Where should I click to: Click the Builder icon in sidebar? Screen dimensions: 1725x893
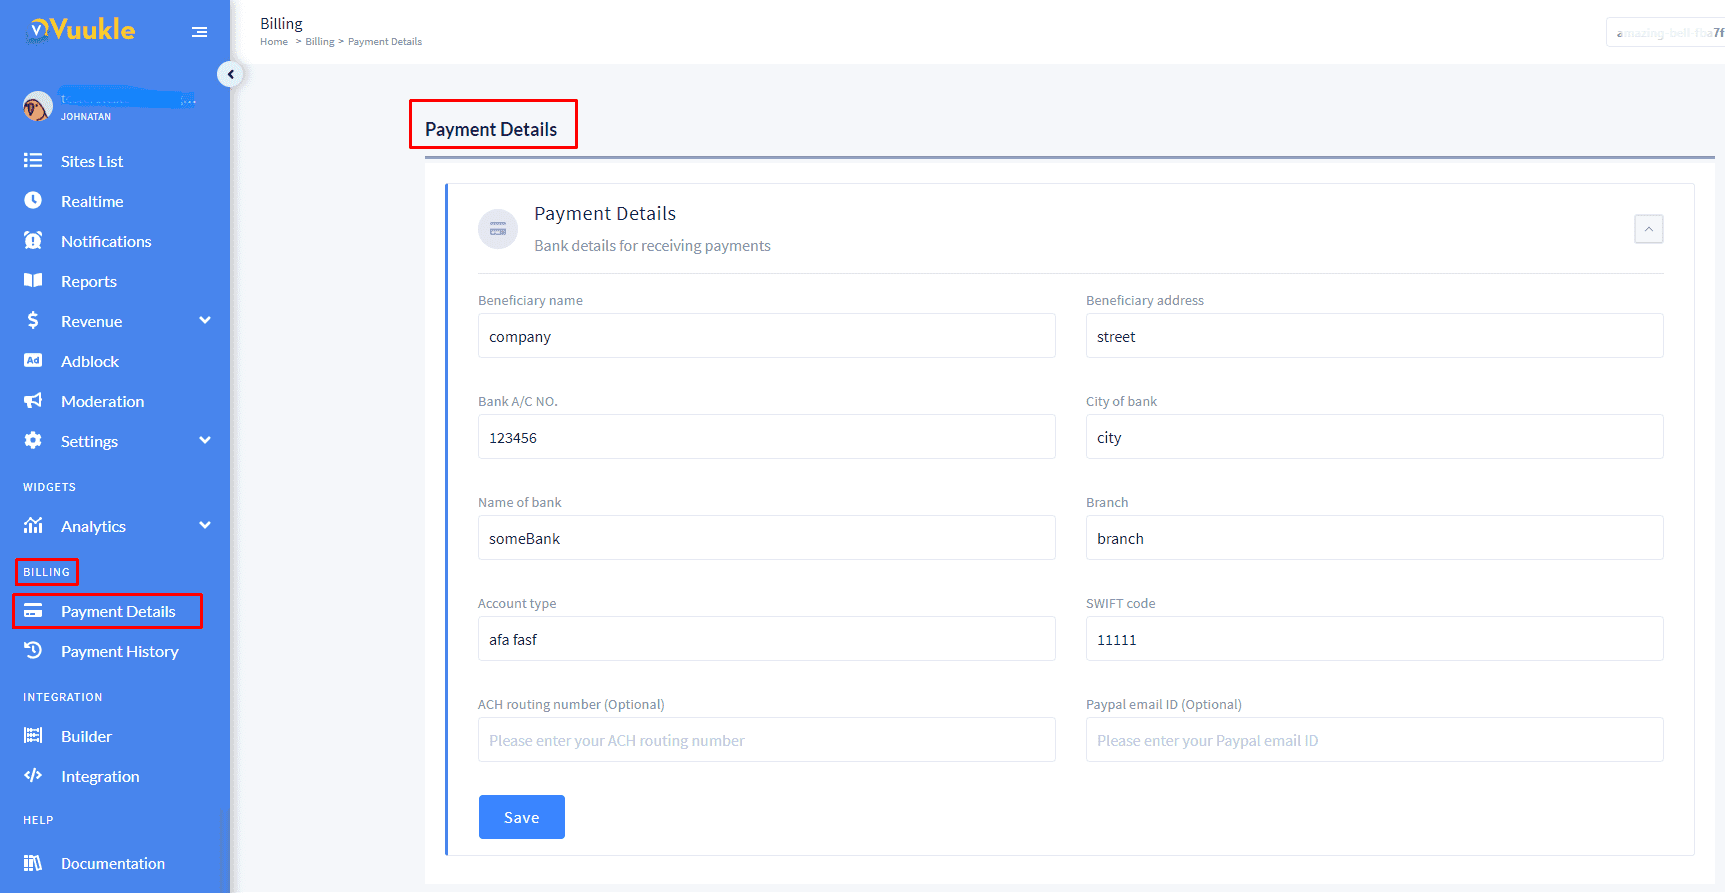pyautogui.click(x=33, y=736)
